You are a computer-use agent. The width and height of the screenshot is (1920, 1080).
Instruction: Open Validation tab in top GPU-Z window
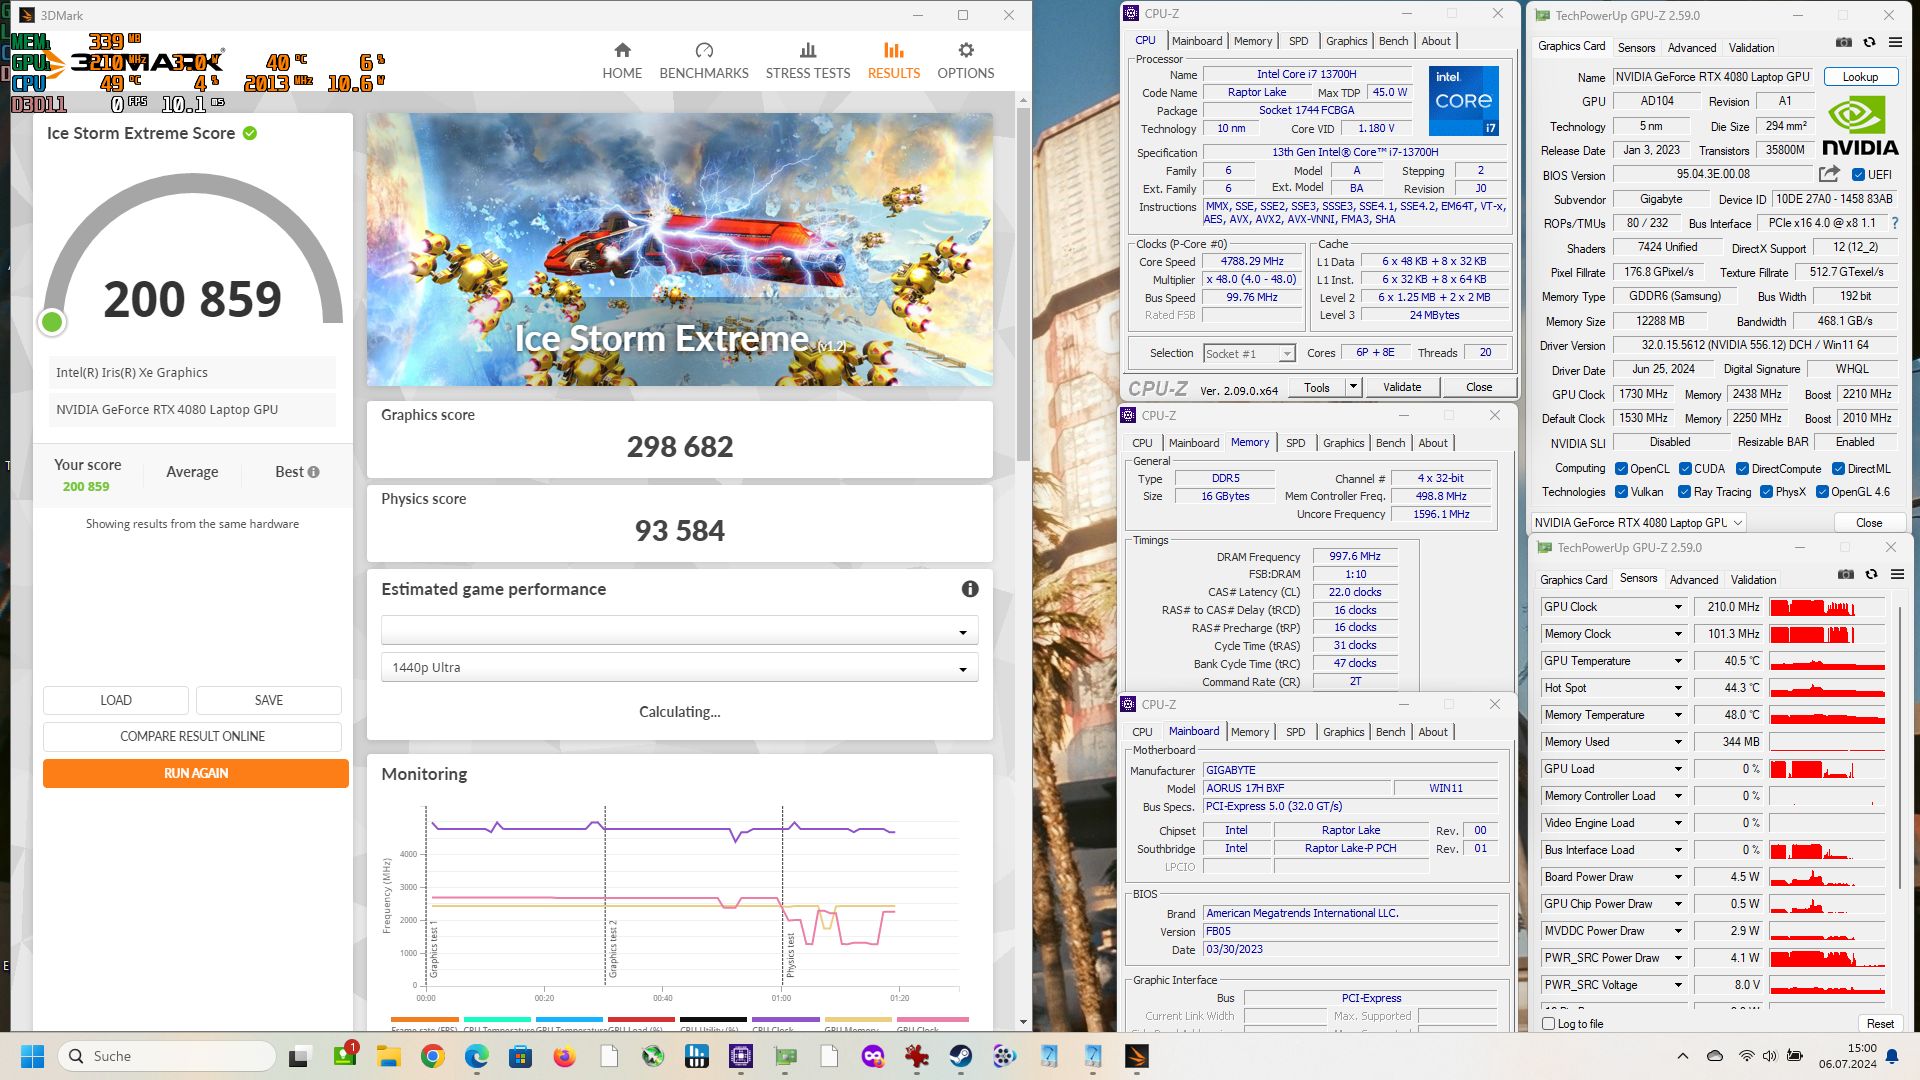point(1751,47)
